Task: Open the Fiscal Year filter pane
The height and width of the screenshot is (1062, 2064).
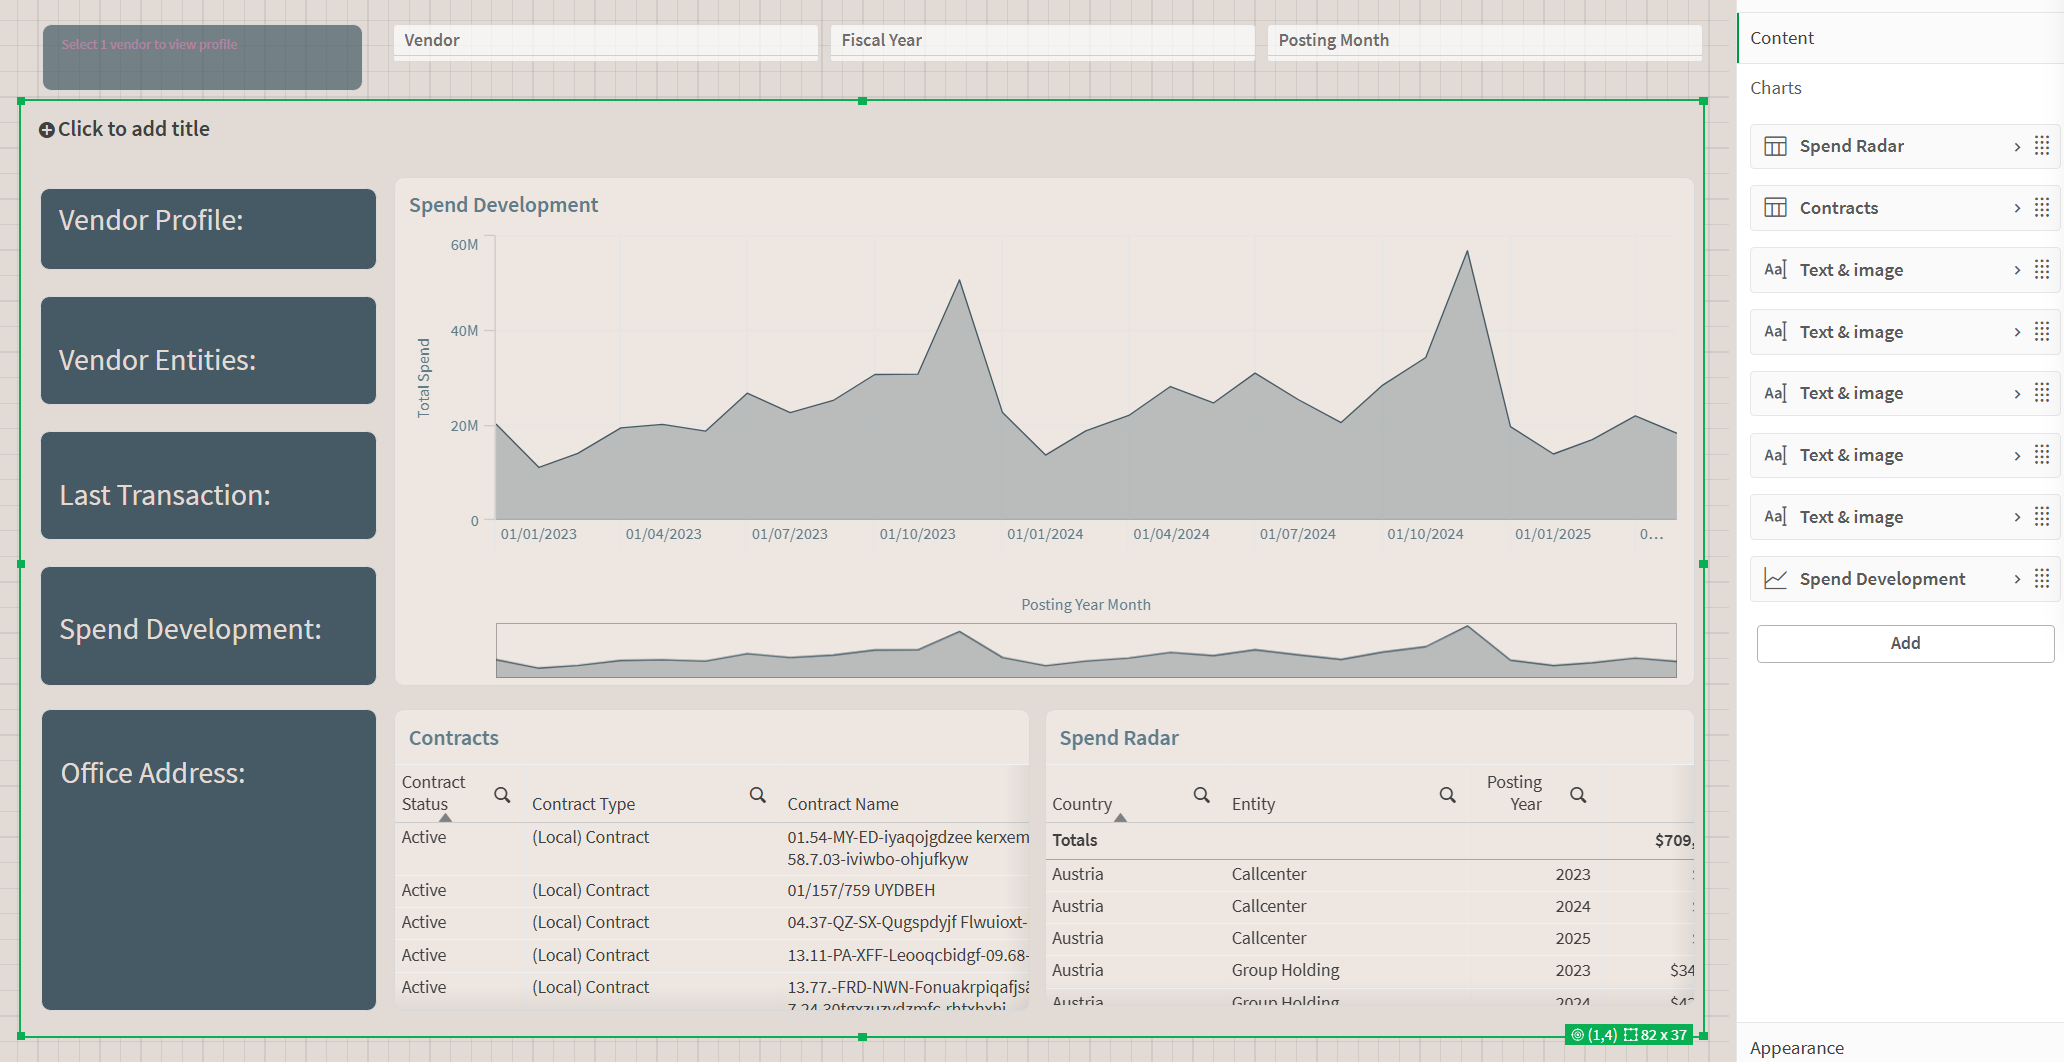Action: coord(1042,42)
